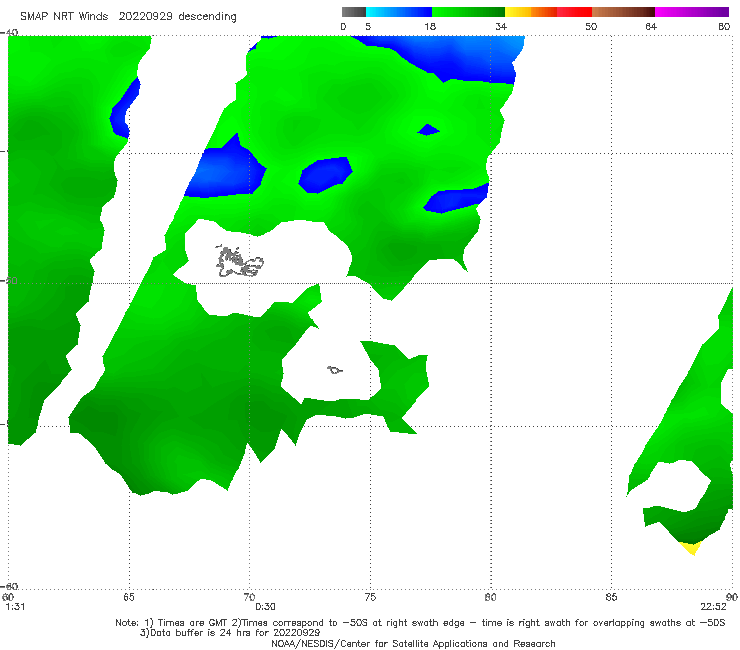
Task: Click the color bar label '34'
Action: click(x=501, y=26)
